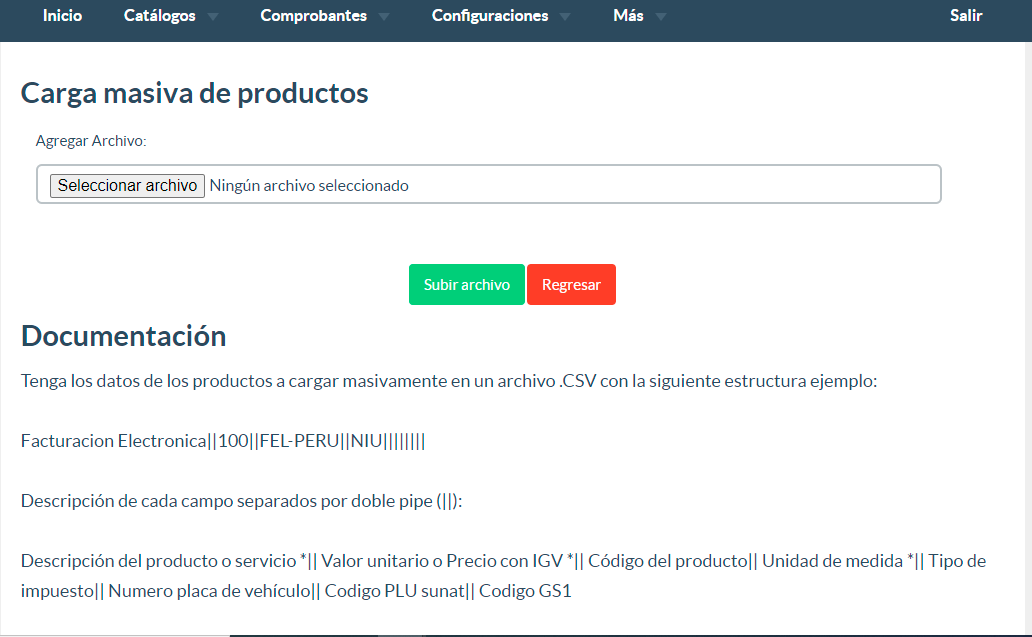The height and width of the screenshot is (637, 1032).
Task: Click Salir to log out
Action: 966,16
